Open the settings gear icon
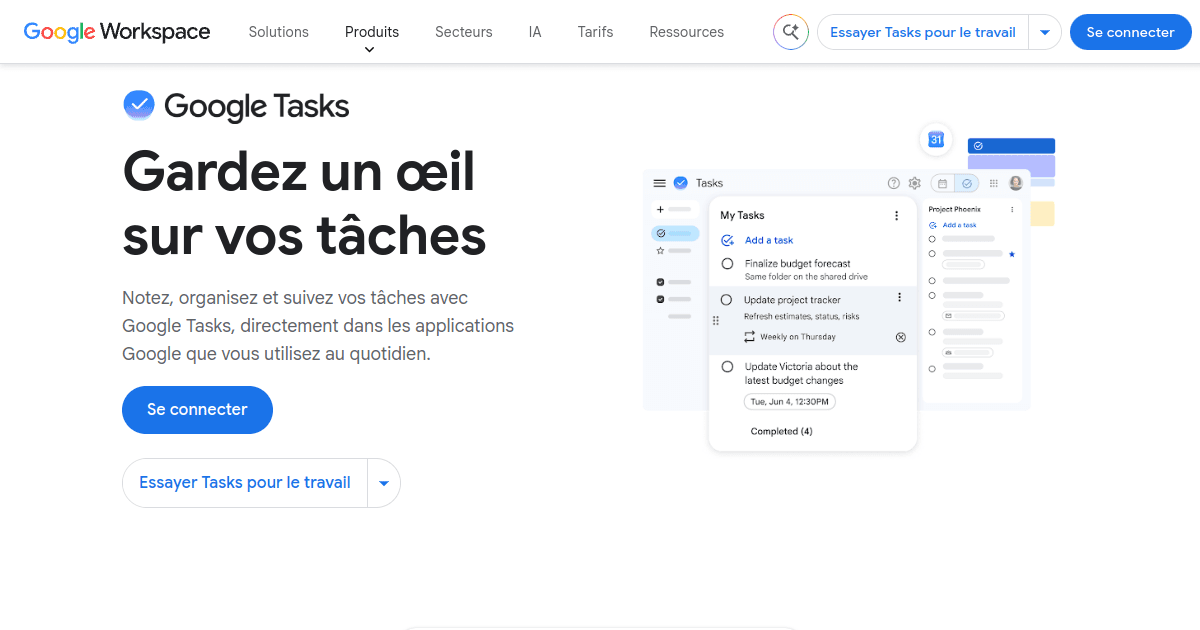 click(x=914, y=183)
